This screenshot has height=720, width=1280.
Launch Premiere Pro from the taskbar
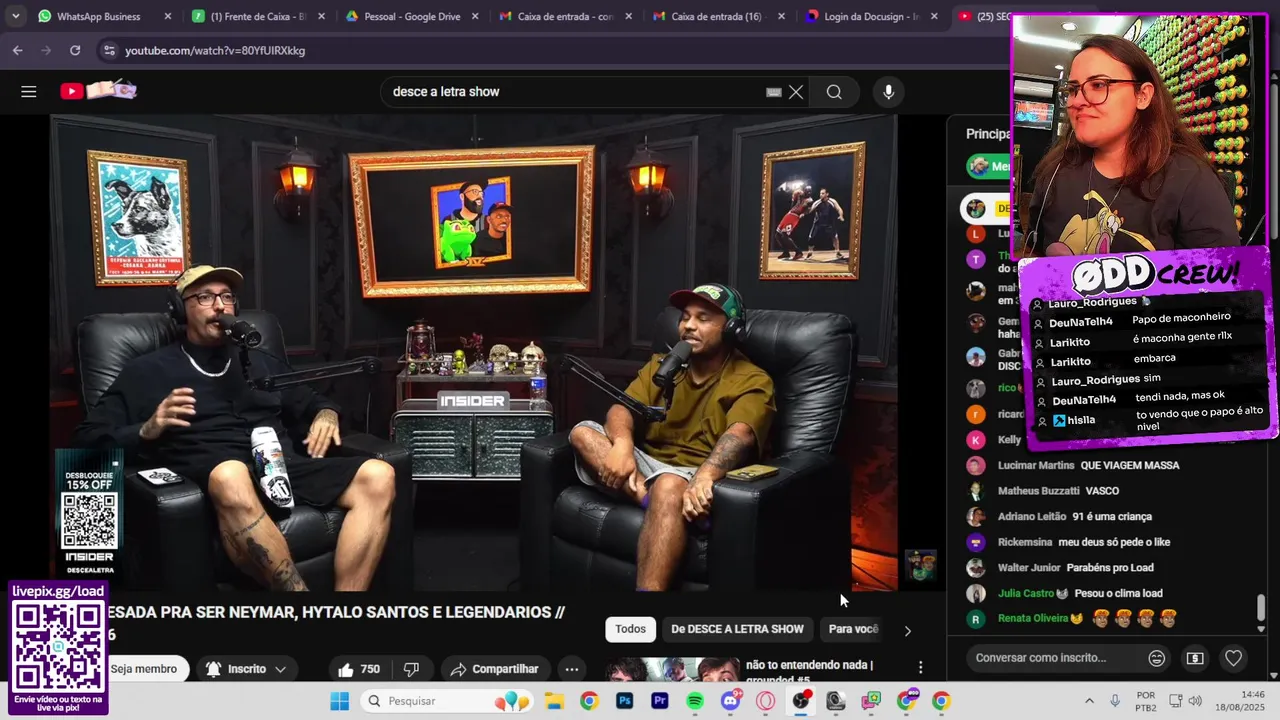point(659,701)
